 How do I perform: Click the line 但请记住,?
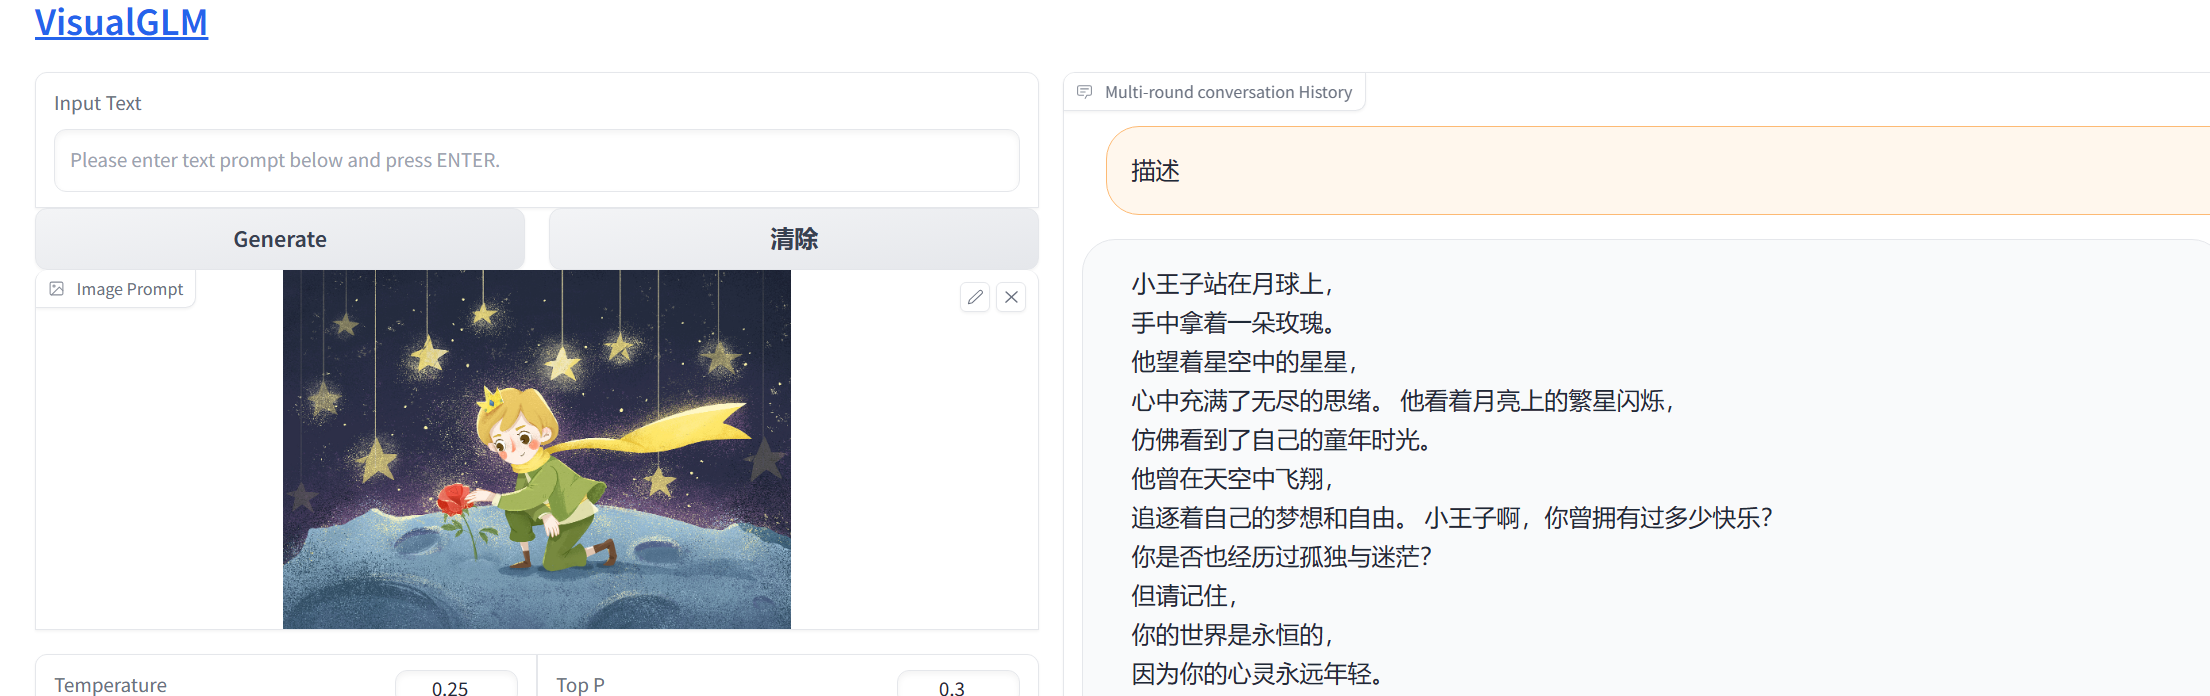pyautogui.click(x=1184, y=596)
